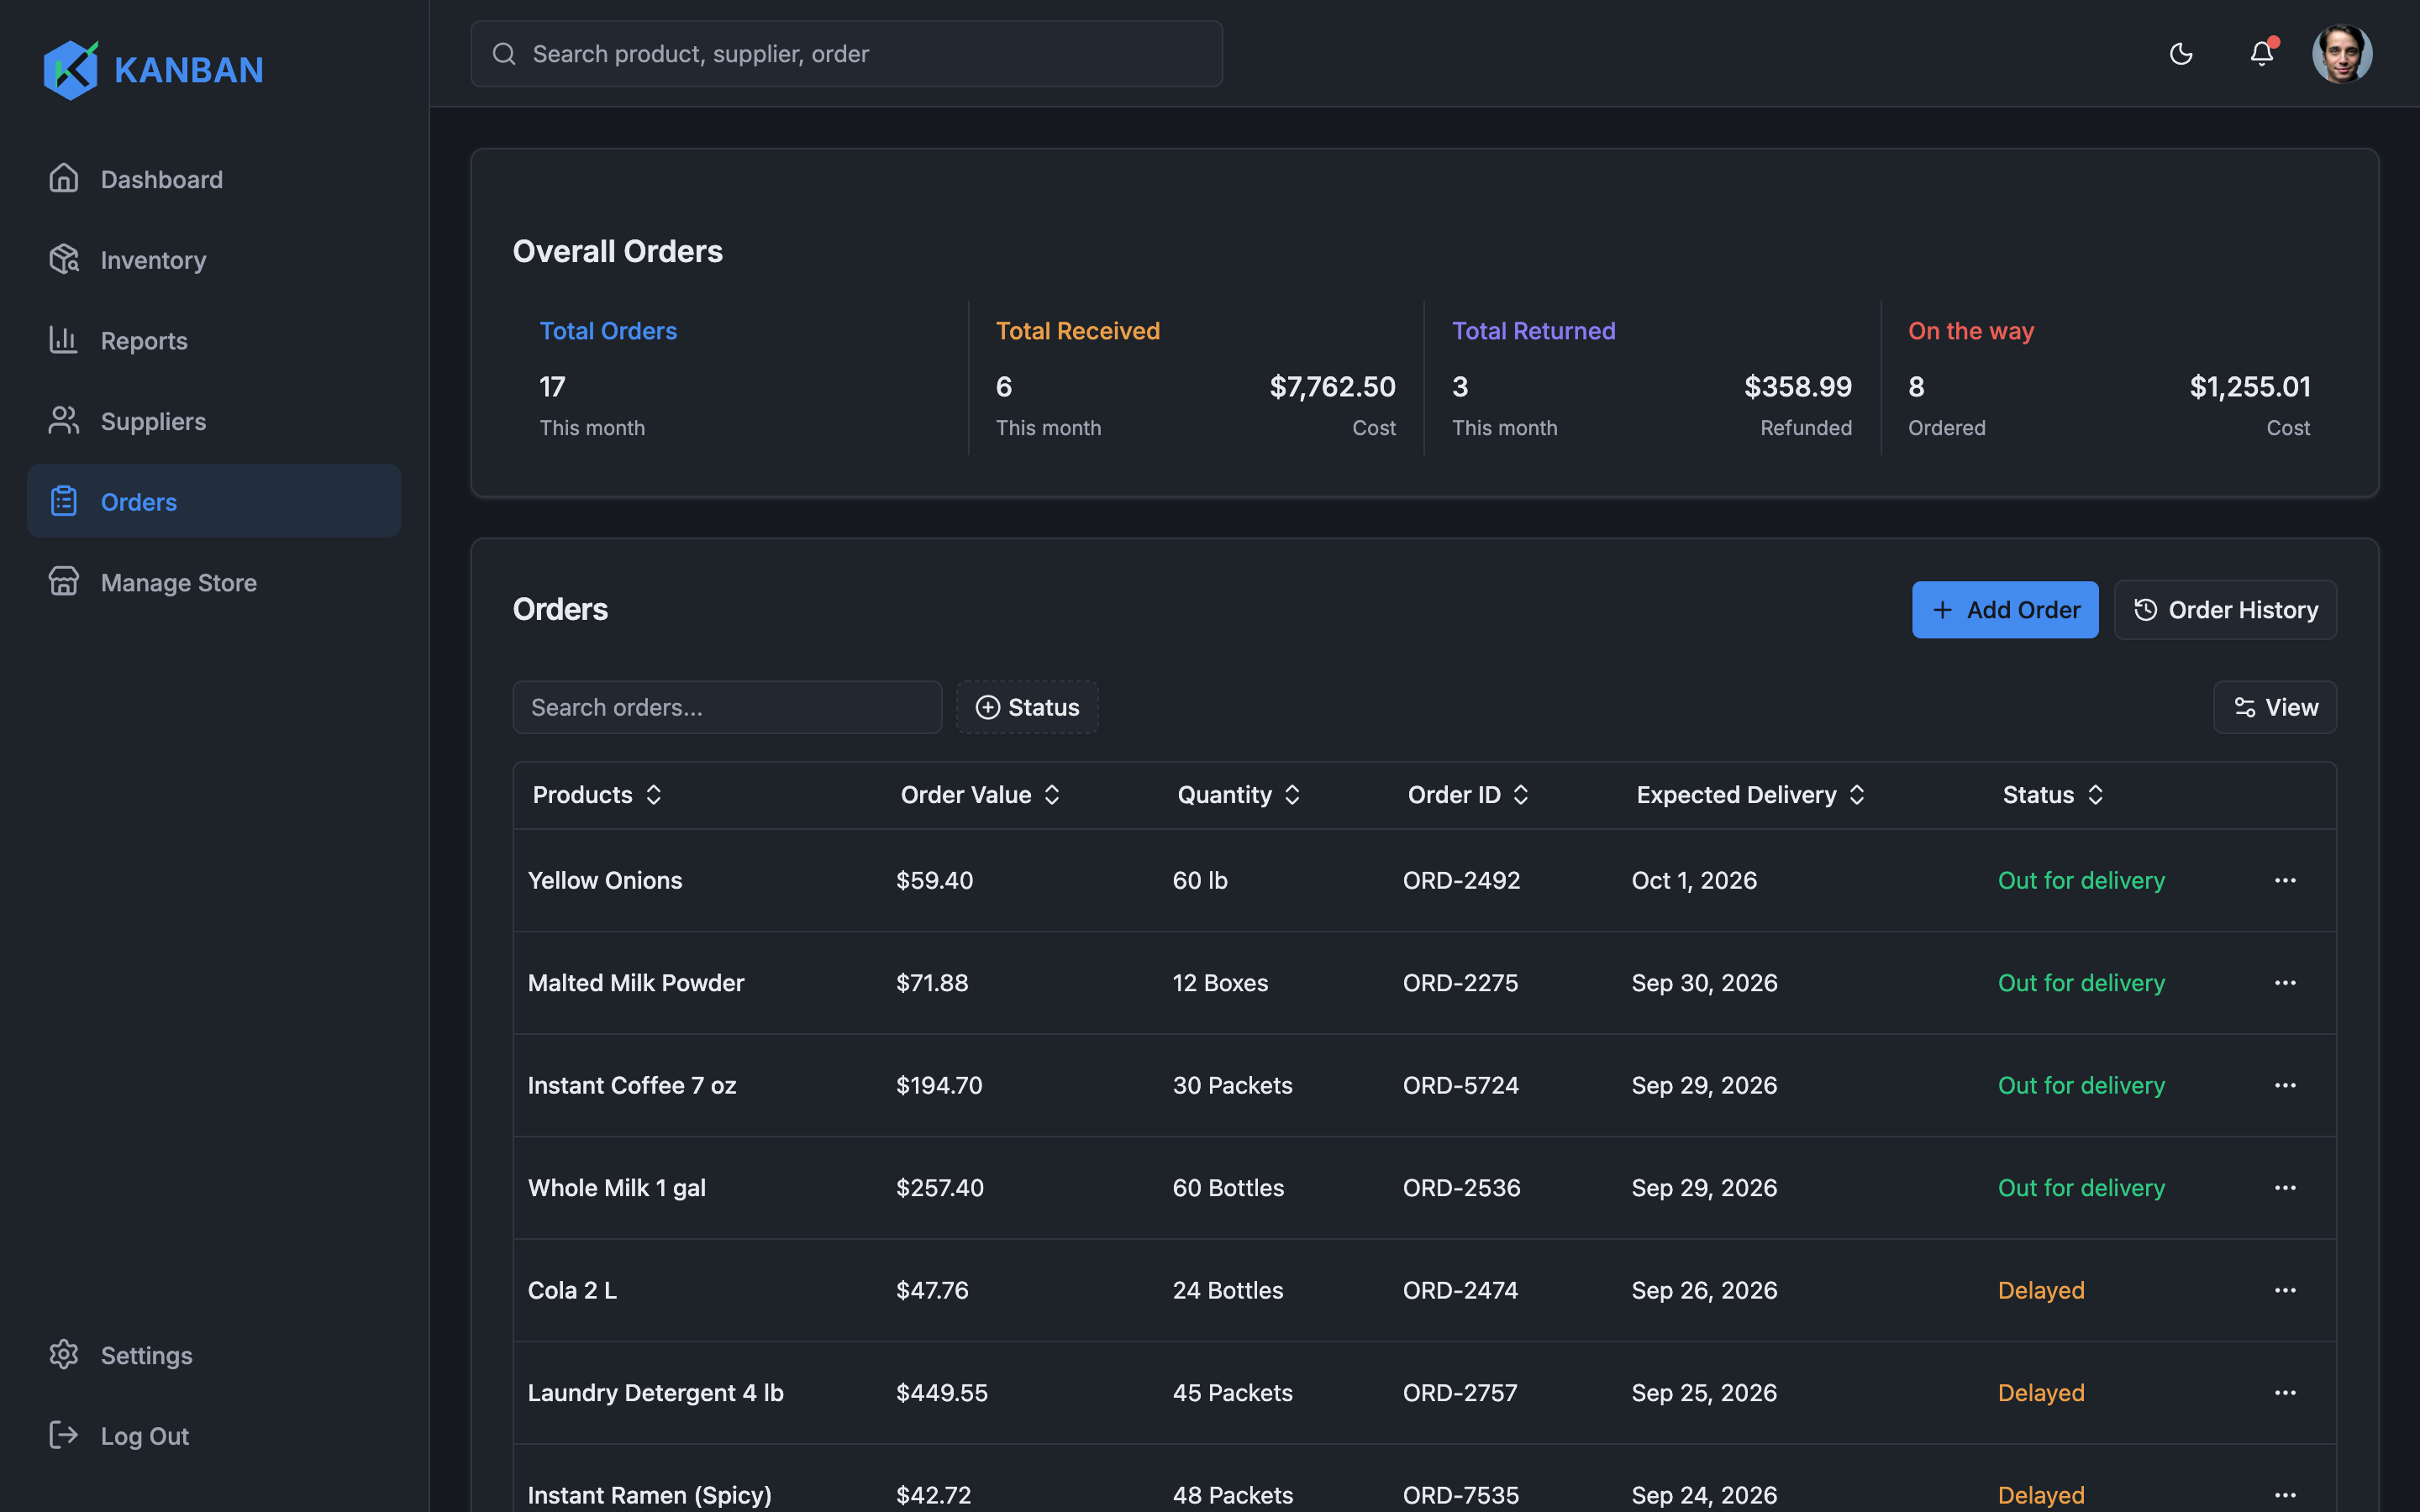The image size is (2420, 1512).
Task: Click the Malted Milk Powder product name
Action: pos(636,983)
